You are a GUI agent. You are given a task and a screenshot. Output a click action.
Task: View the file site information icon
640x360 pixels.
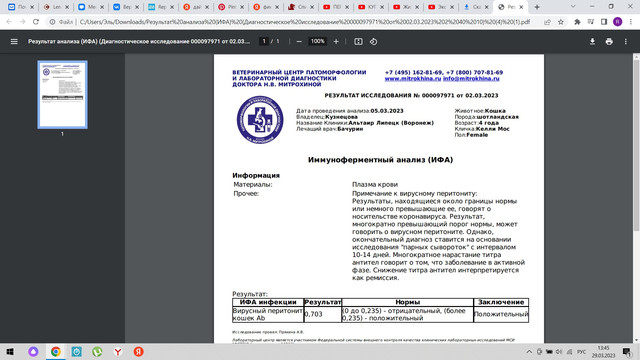[x=52, y=22]
